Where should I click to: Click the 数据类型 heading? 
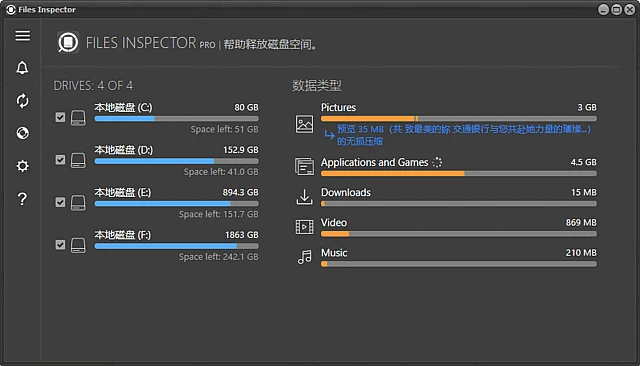coord(317,86)
